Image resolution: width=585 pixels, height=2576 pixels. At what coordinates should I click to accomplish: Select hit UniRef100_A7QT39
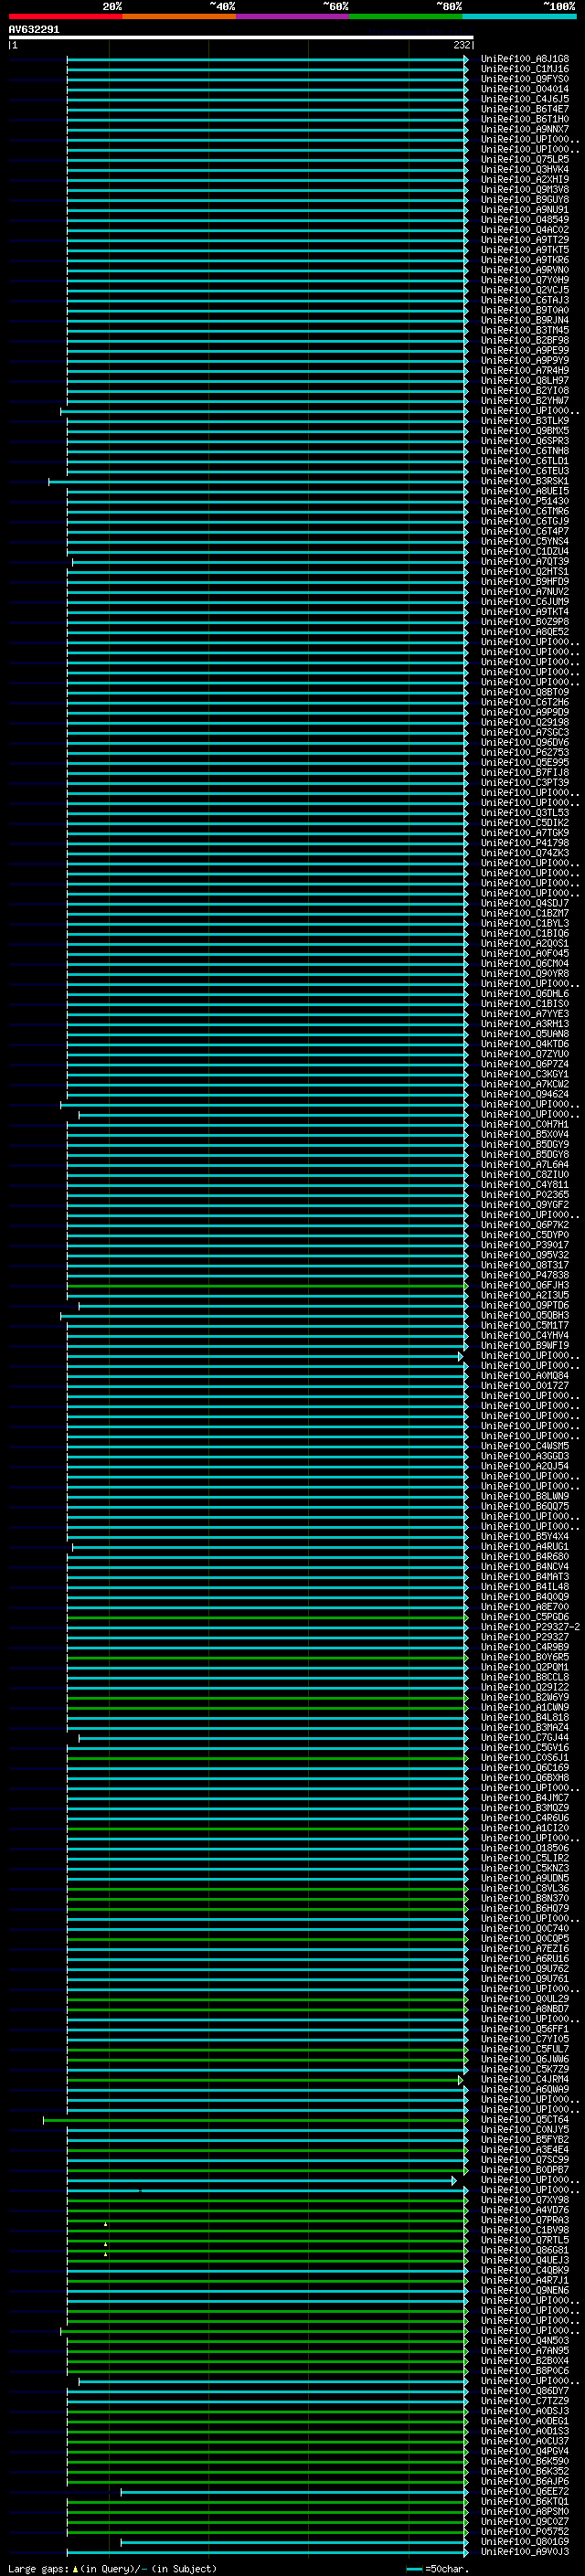click(x=524, y=562)
